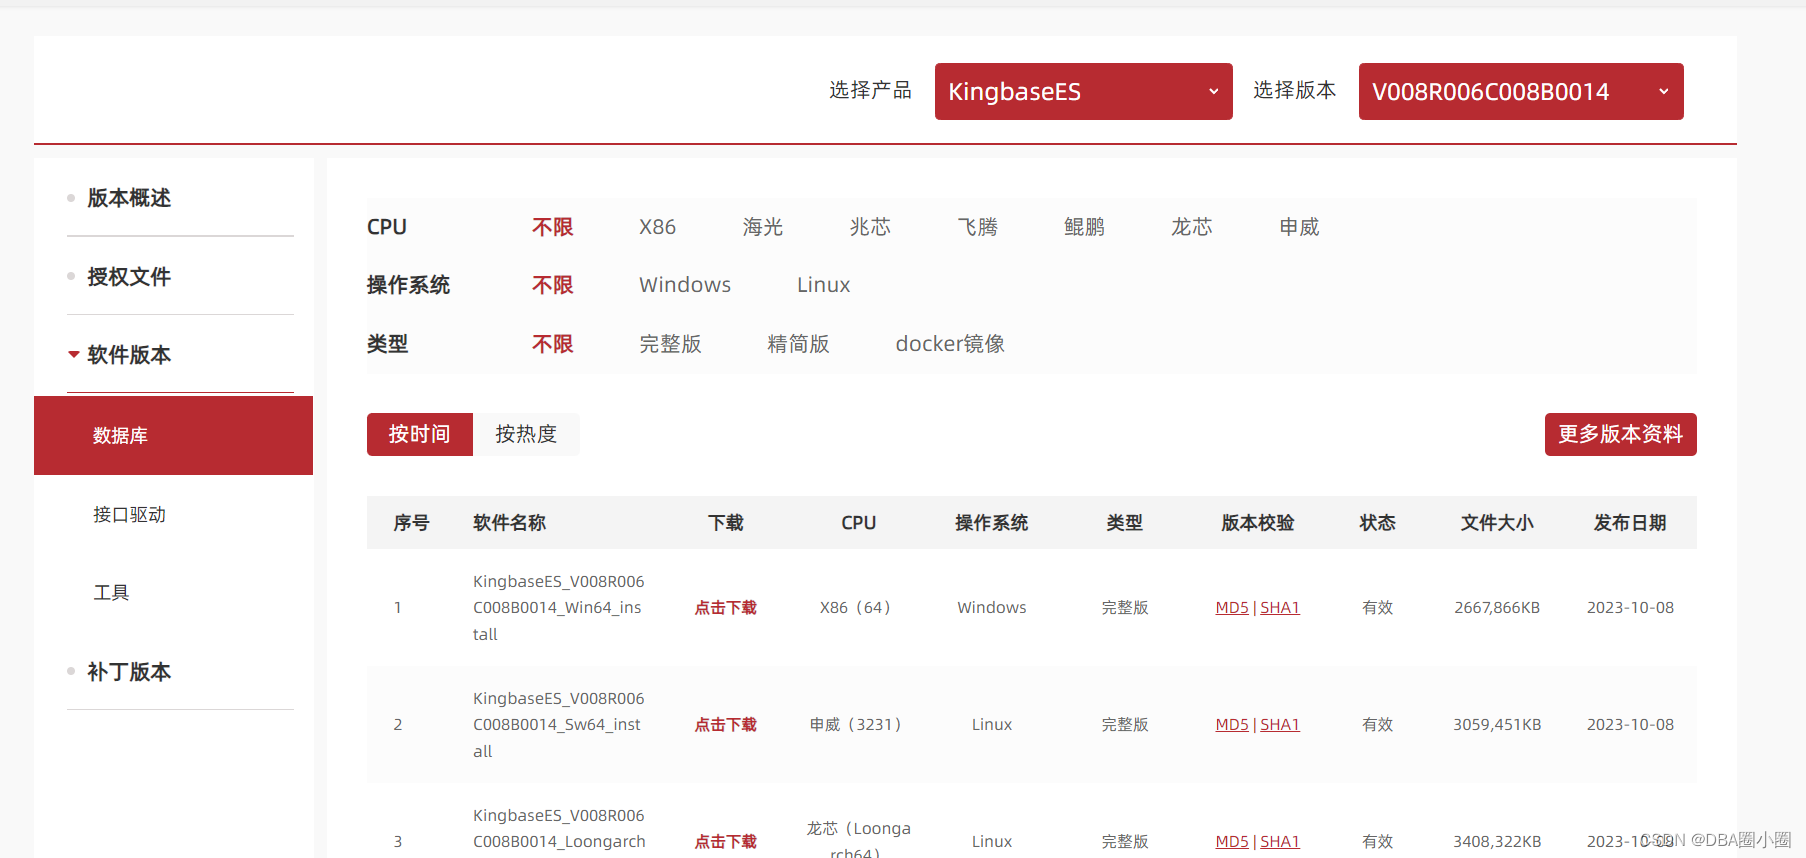Filter operating system by Windows

(685, 285)
